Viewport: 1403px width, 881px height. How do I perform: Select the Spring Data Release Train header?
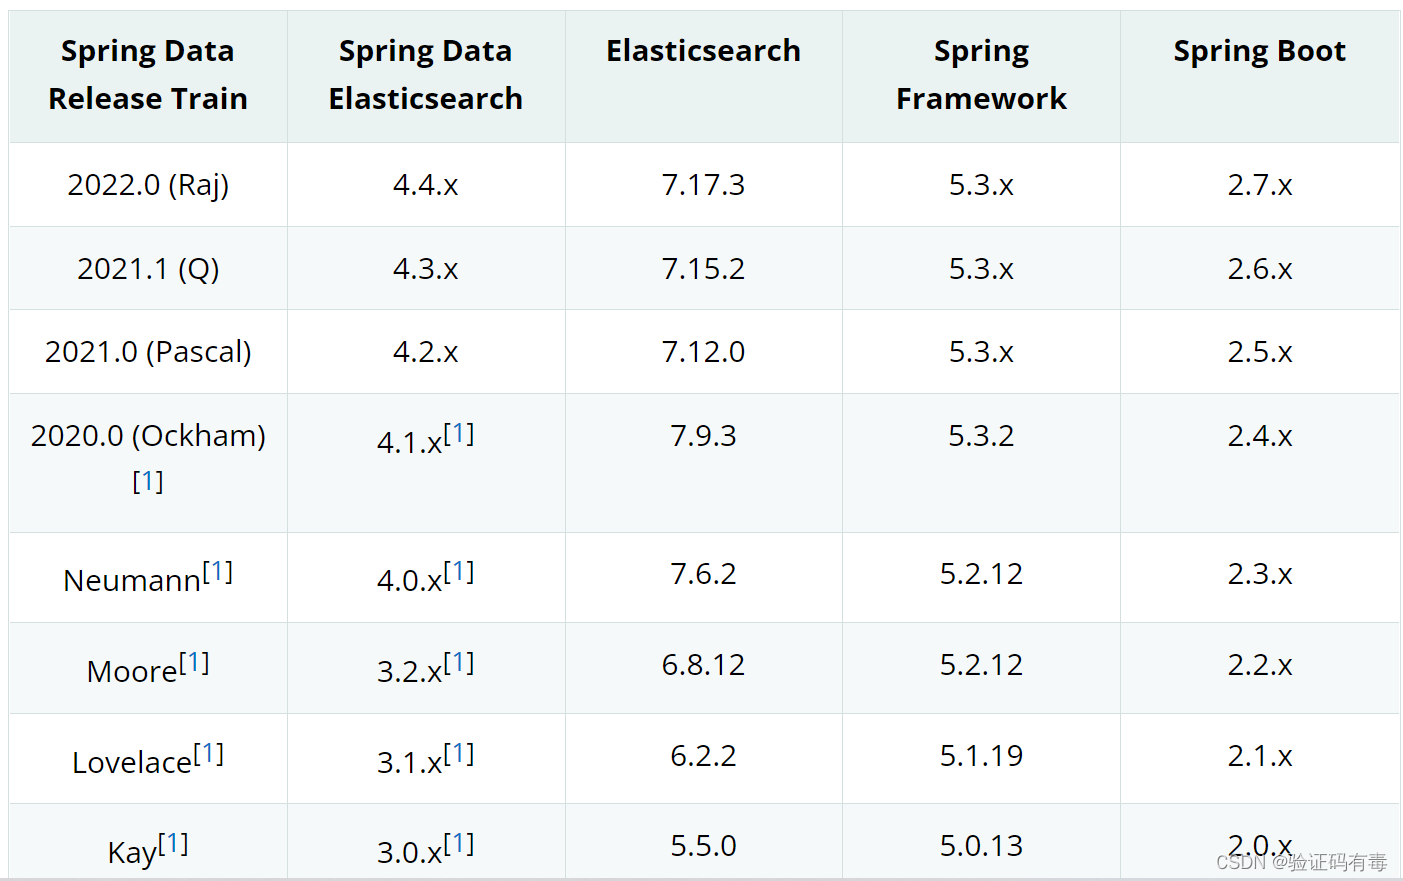point(148,75)
